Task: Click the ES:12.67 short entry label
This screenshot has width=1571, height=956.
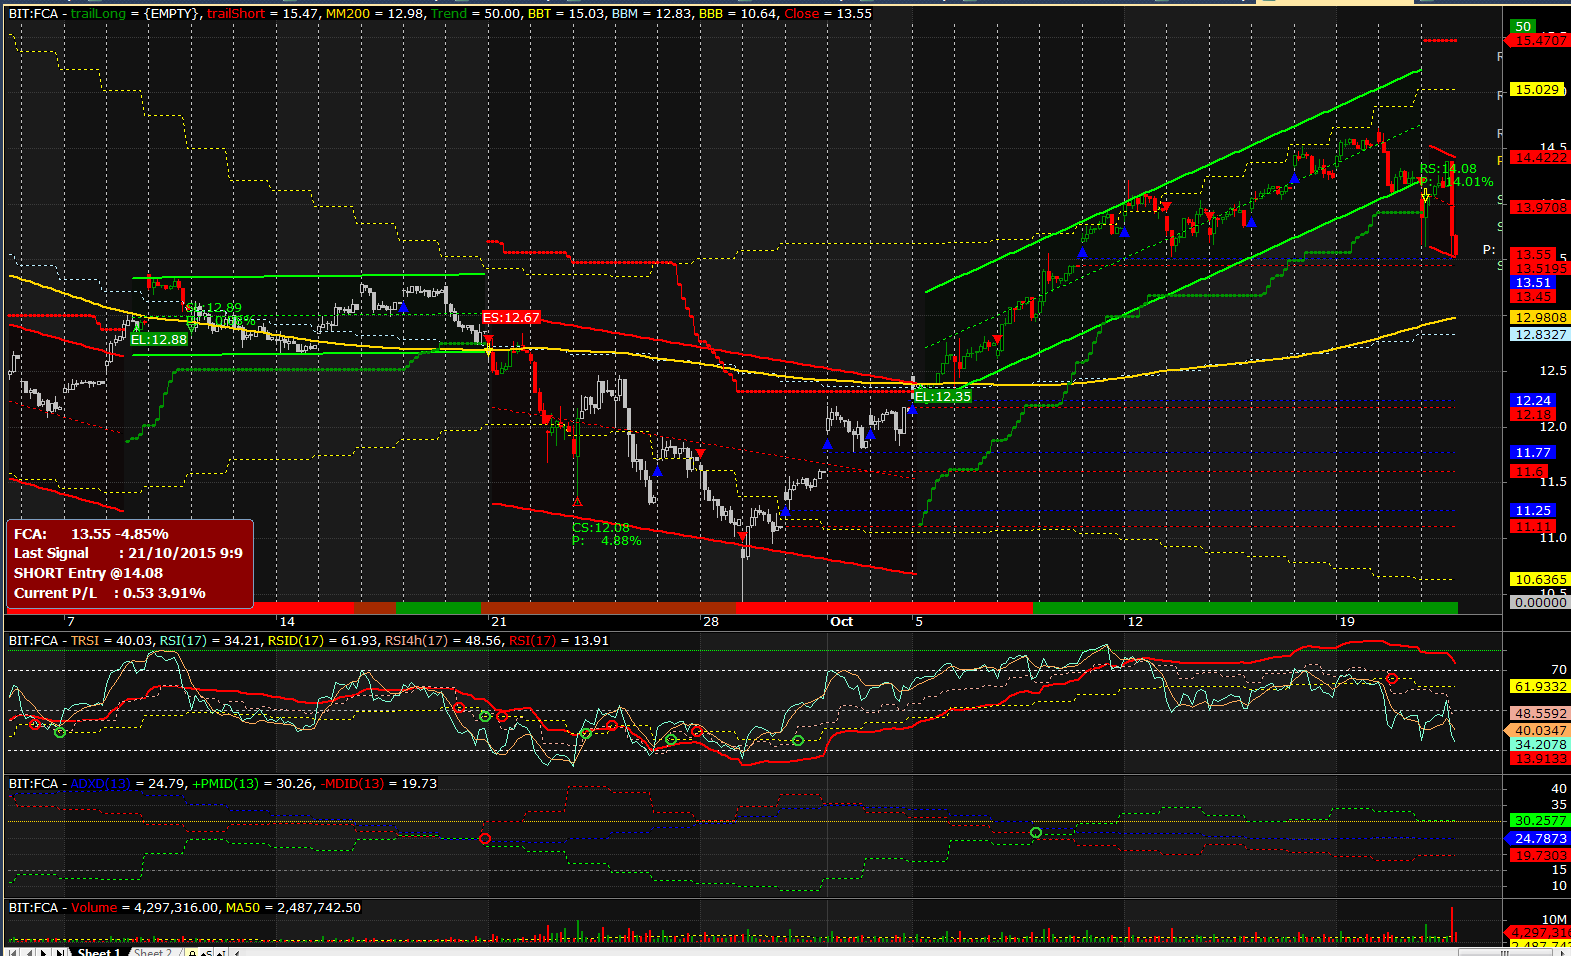Action: coord(511,317)
